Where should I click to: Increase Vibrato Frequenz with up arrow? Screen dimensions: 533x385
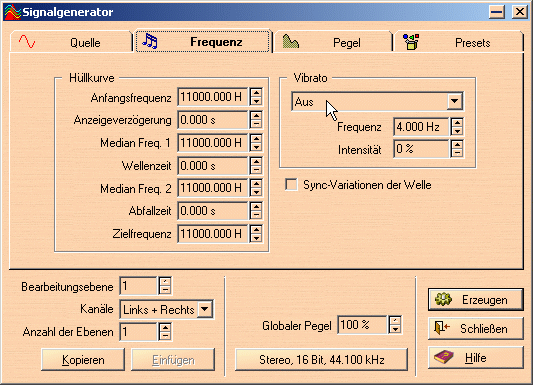(x=457, y=122)
